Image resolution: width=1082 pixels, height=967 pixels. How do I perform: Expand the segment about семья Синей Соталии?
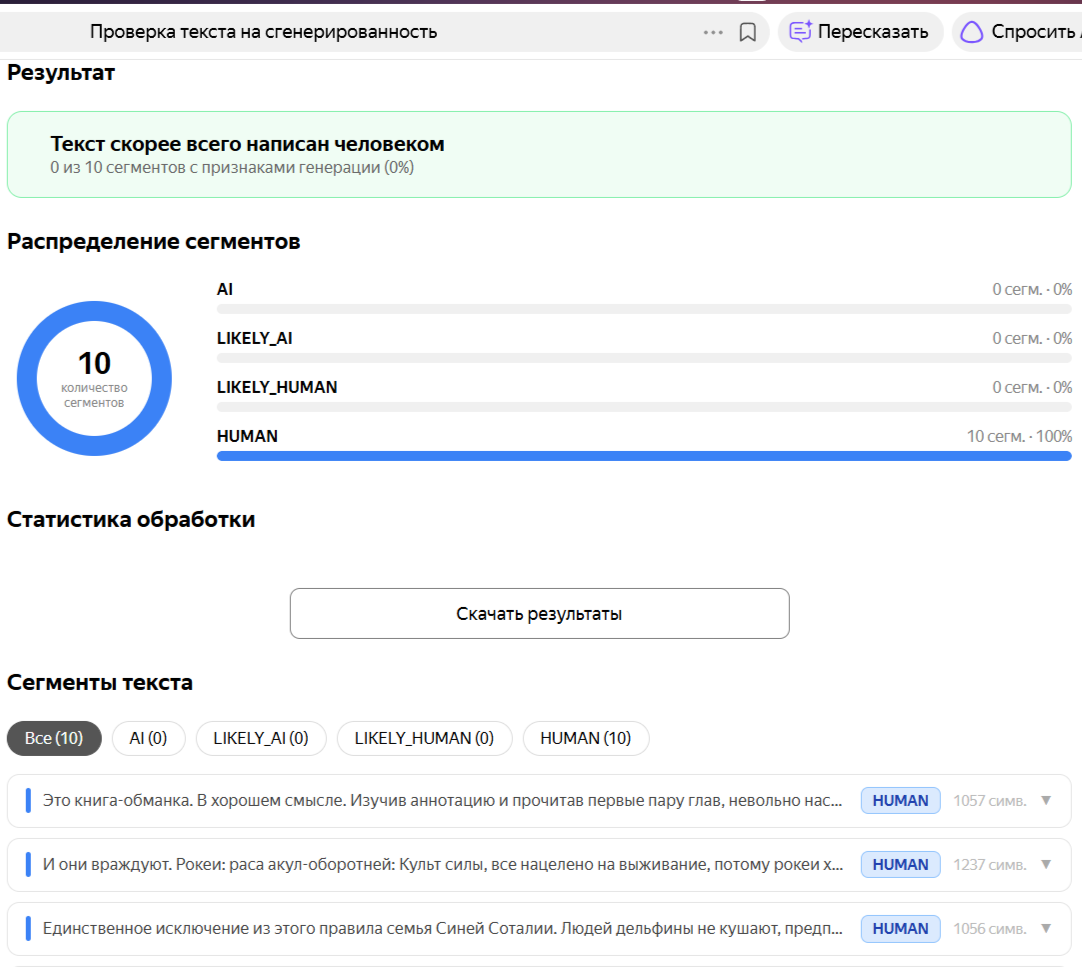[1046, 928]
